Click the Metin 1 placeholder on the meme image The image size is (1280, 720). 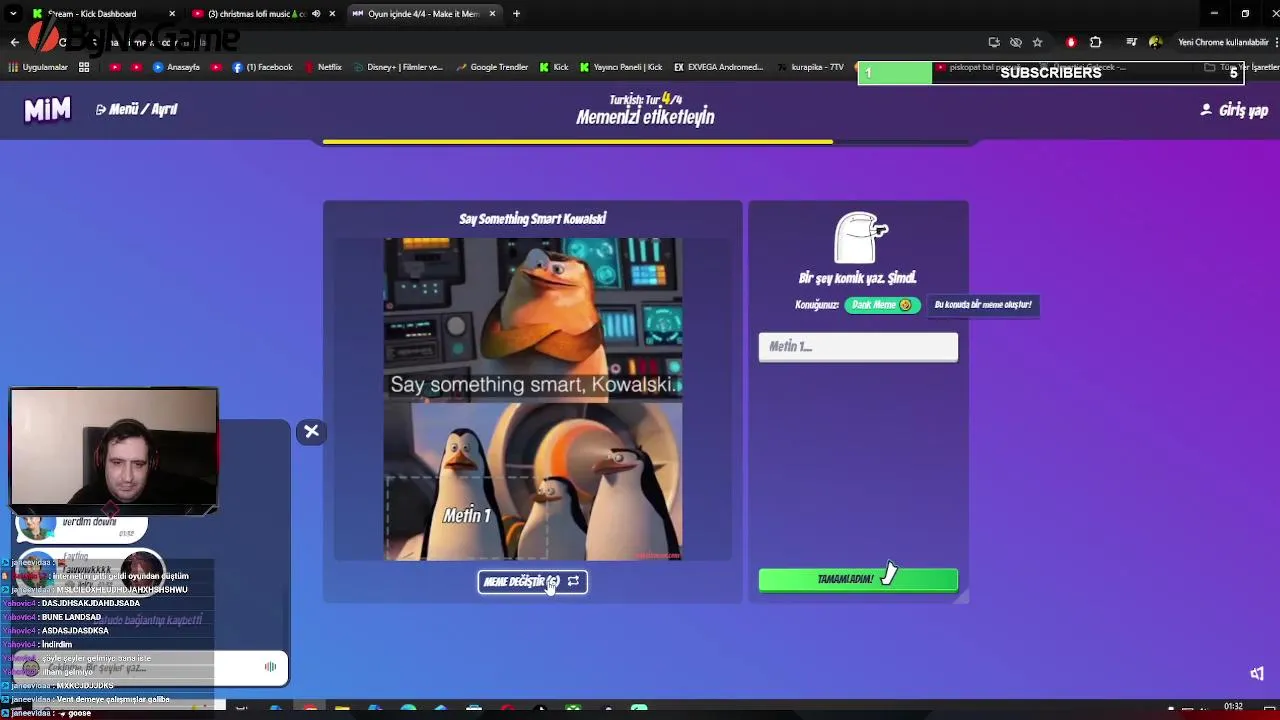pyautogui.click(x=467, y=515)
